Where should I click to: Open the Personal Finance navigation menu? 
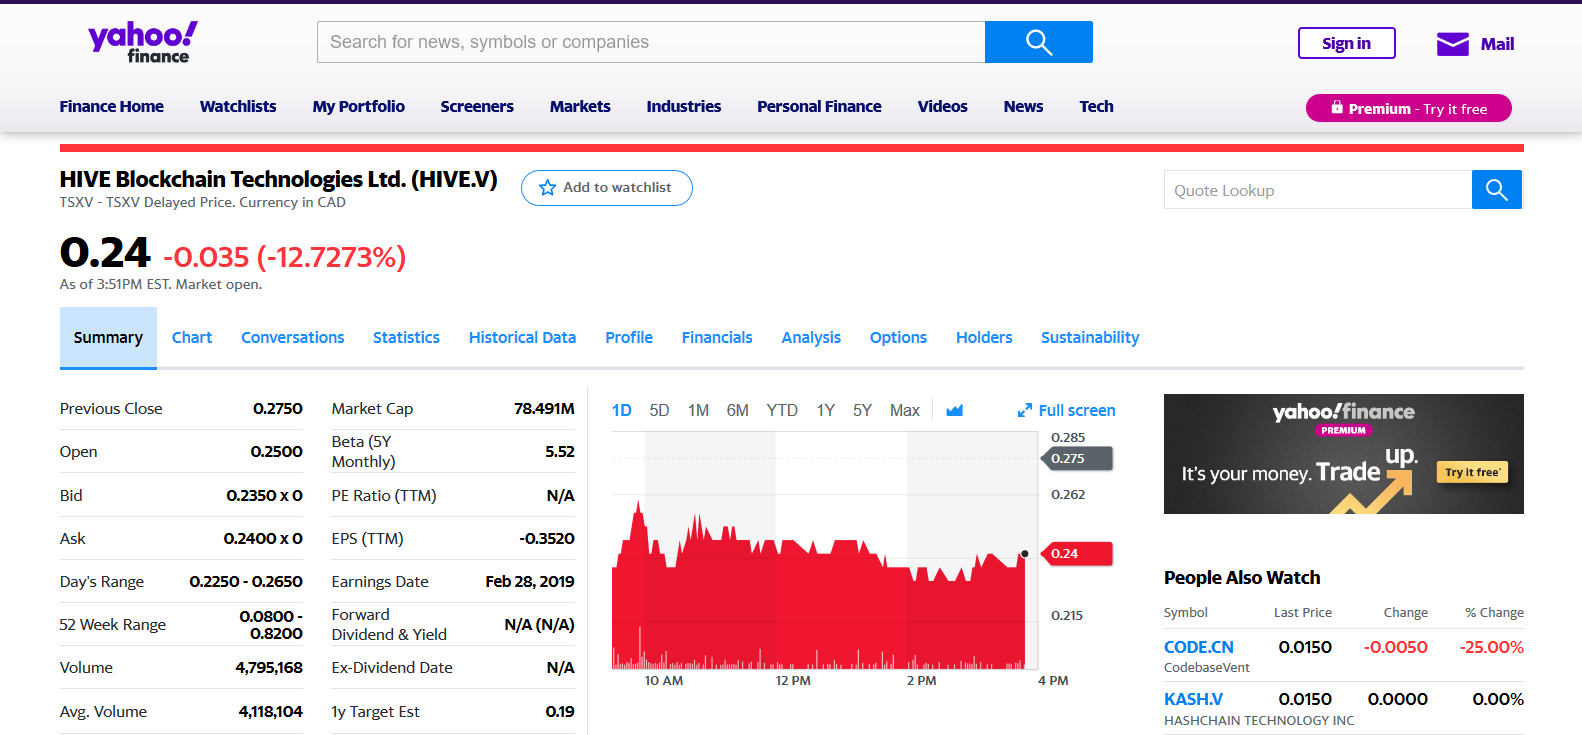pyautogui.click(x=819, y=106)
